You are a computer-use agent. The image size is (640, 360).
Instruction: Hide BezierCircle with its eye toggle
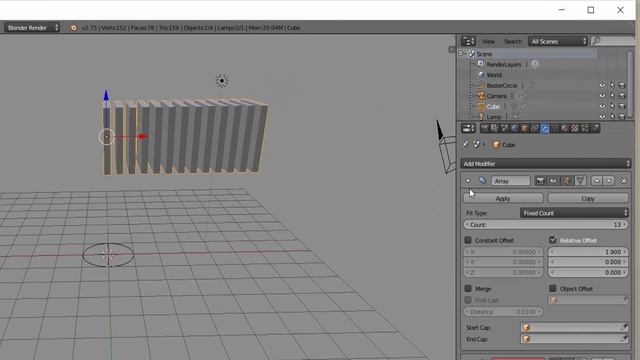[602, 85]
